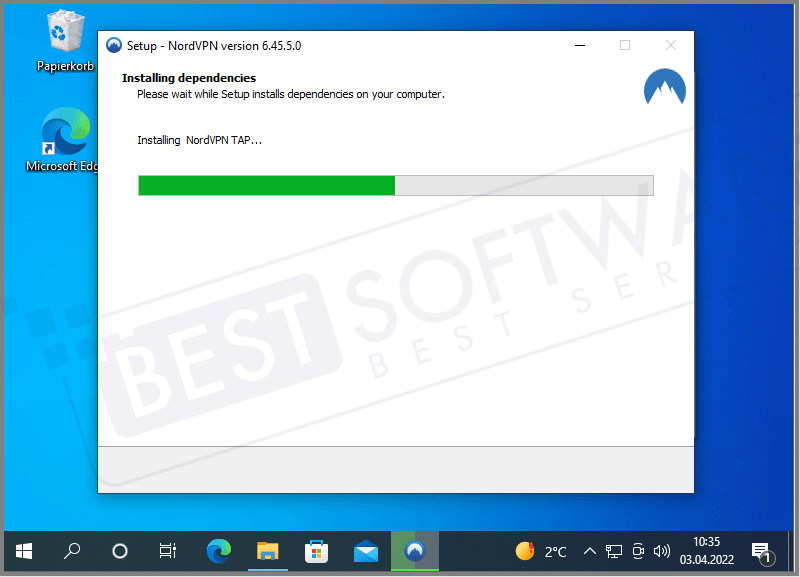Open the Windows Start menu
The width and height of the screenshot is (800, 577).
pos(24,551)
